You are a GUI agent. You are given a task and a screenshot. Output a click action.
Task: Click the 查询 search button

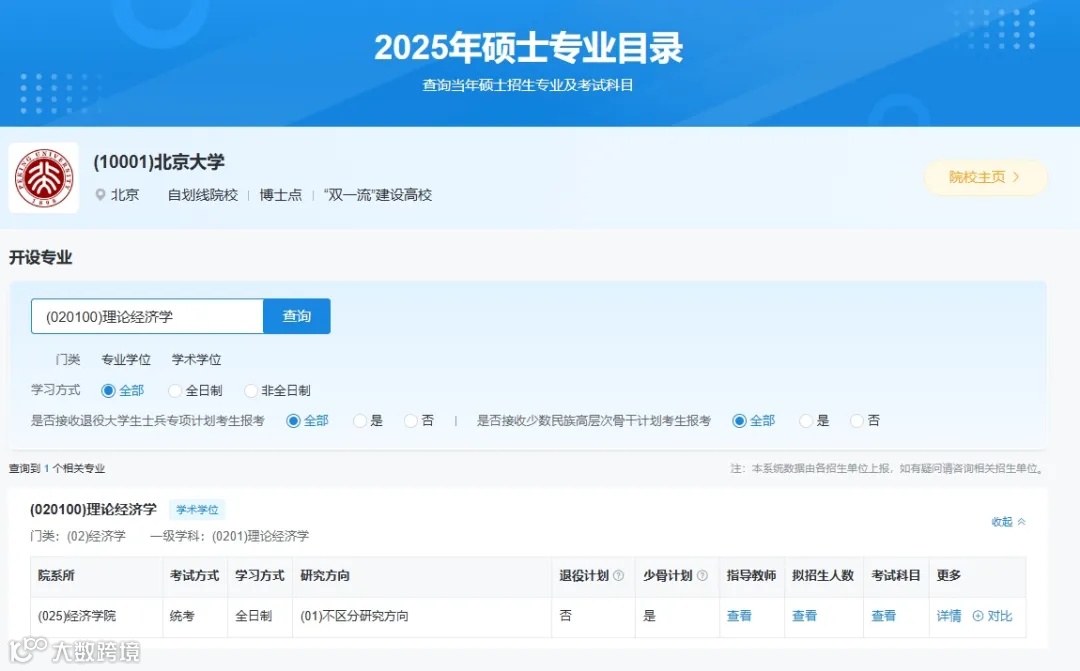(x=297, y=316)
